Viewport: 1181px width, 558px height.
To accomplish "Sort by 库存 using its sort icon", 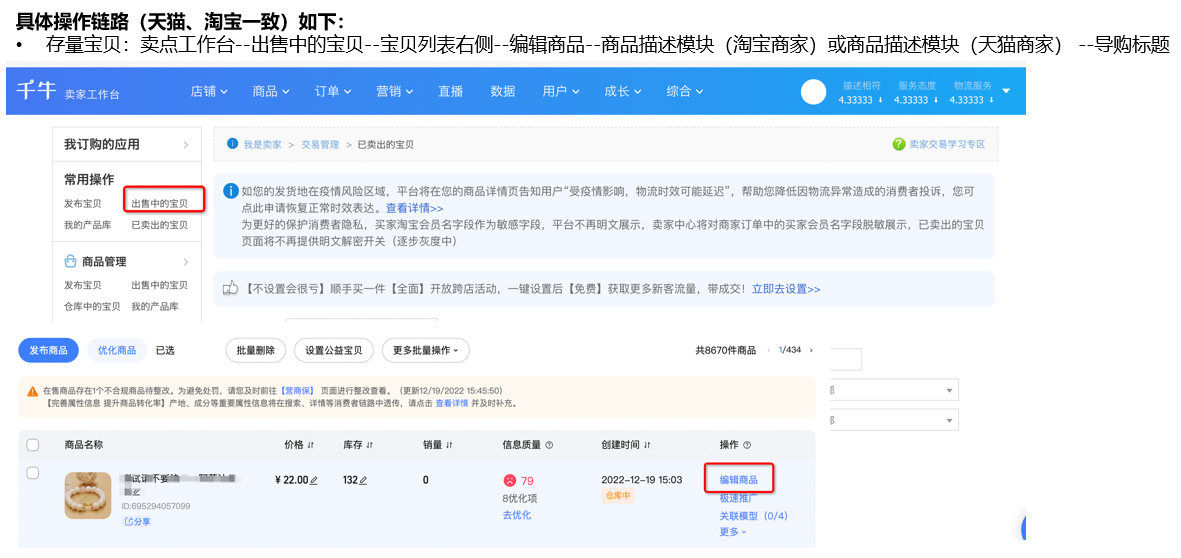I will pyautogui.click(x=370, y=445).
